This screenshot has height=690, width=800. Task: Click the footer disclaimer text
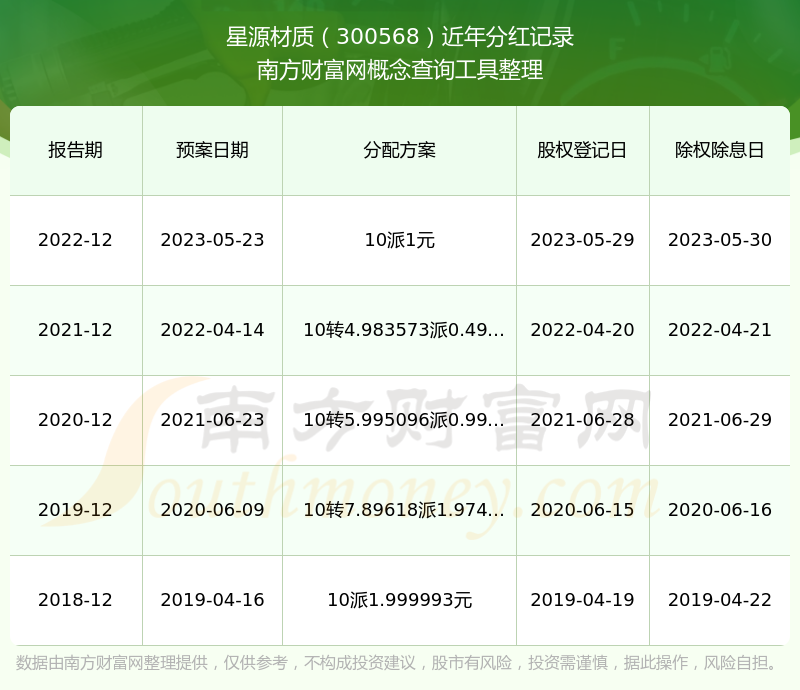[x=396, y=662]
